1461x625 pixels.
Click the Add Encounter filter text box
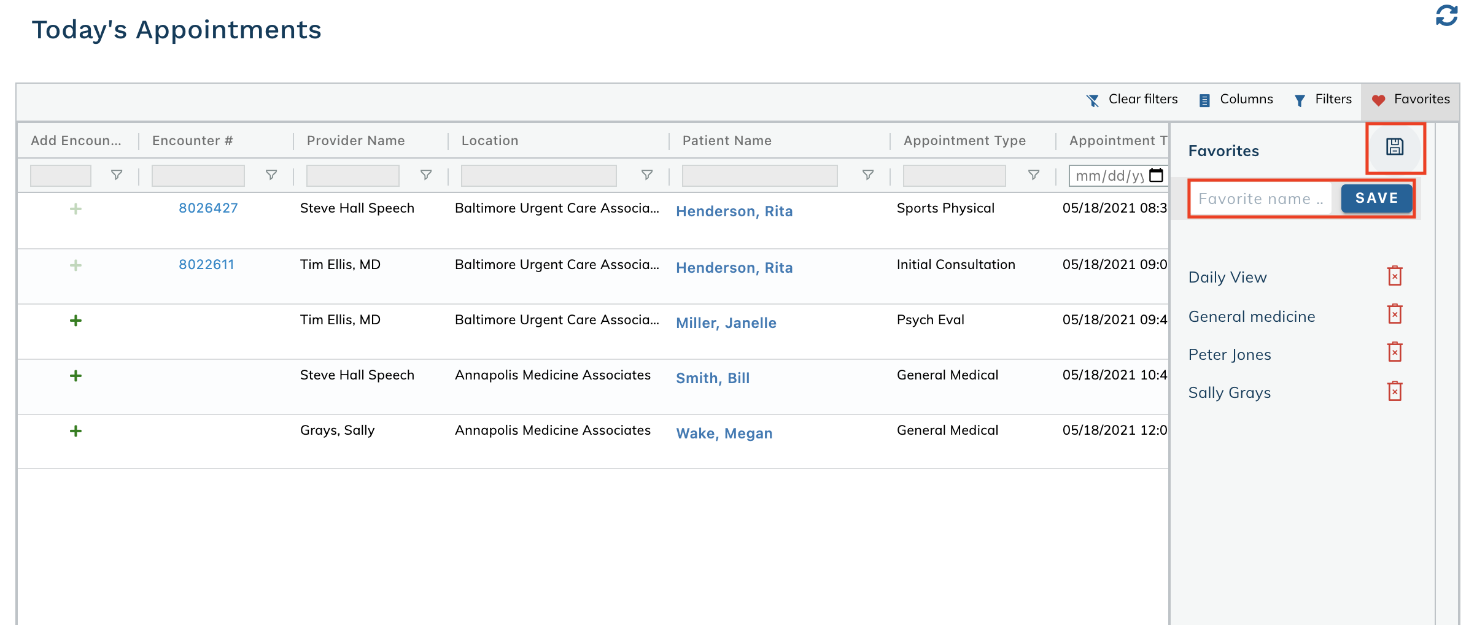(61, 175)
